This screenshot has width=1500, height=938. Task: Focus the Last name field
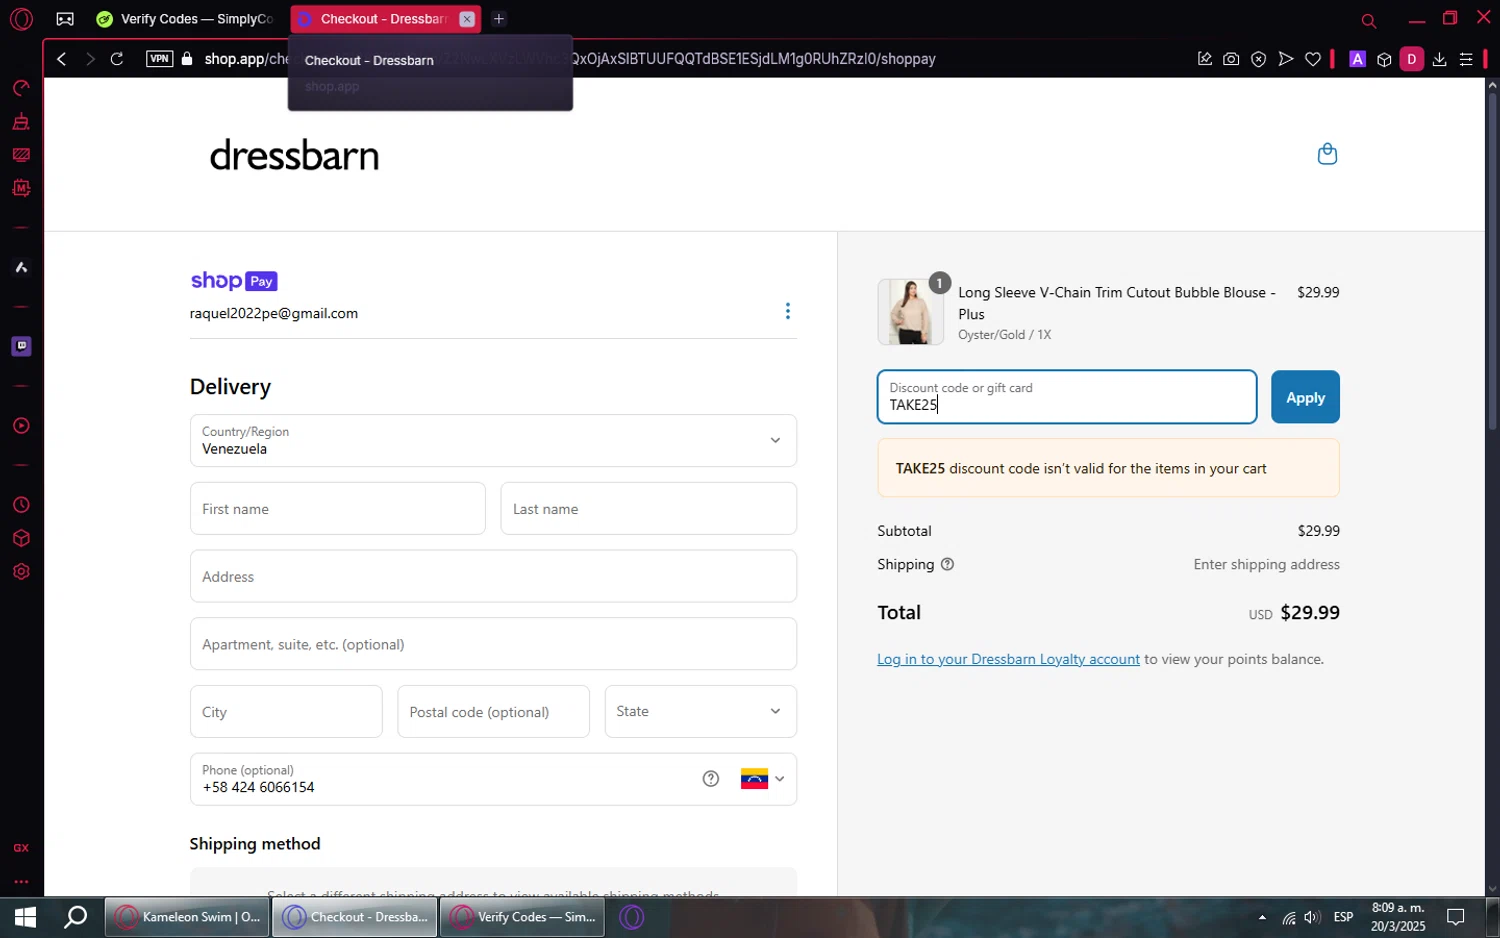tap(648, 509)
